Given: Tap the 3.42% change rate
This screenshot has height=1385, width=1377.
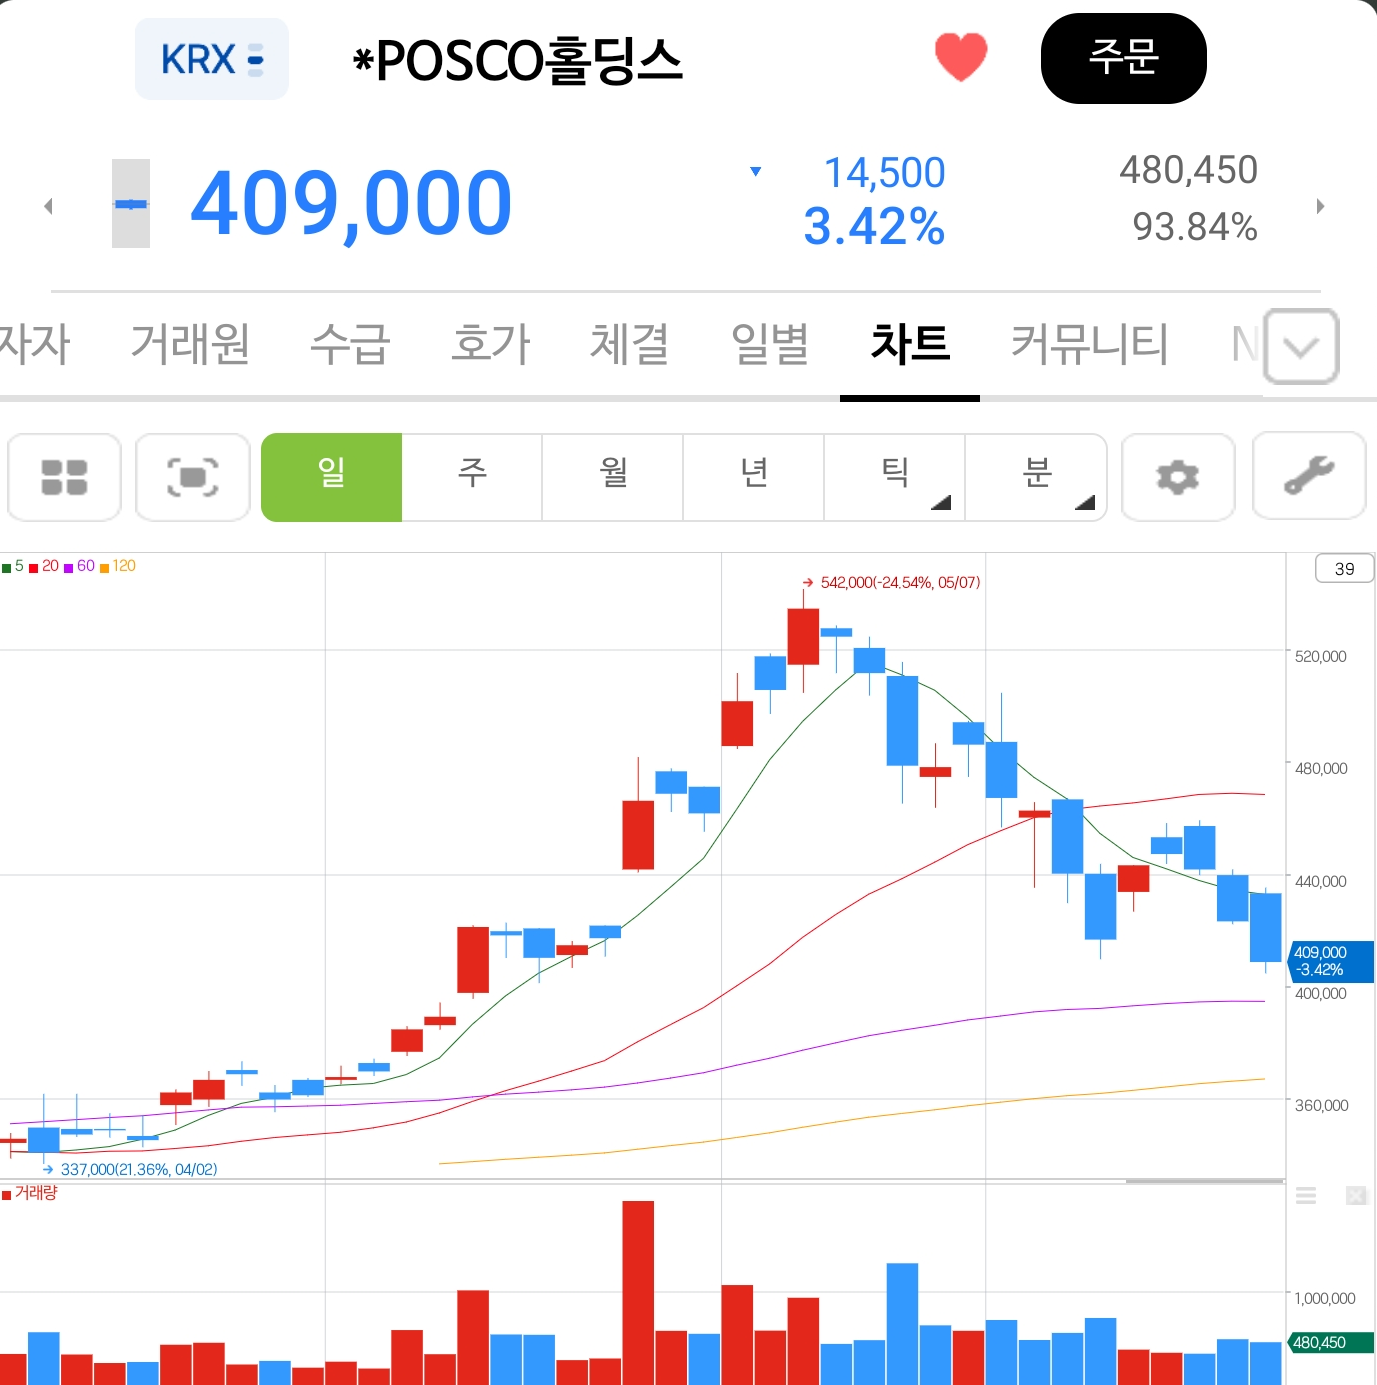Looking at the screenshot, I should [874, 226].
